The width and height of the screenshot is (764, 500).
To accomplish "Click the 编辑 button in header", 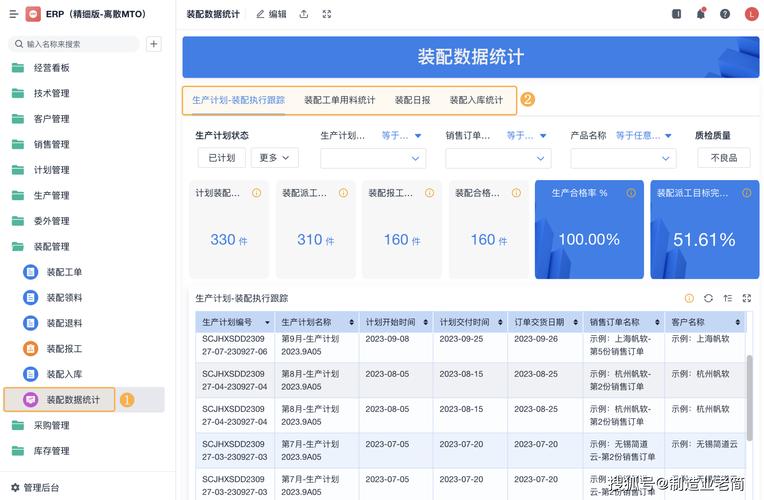I will 271,14.
